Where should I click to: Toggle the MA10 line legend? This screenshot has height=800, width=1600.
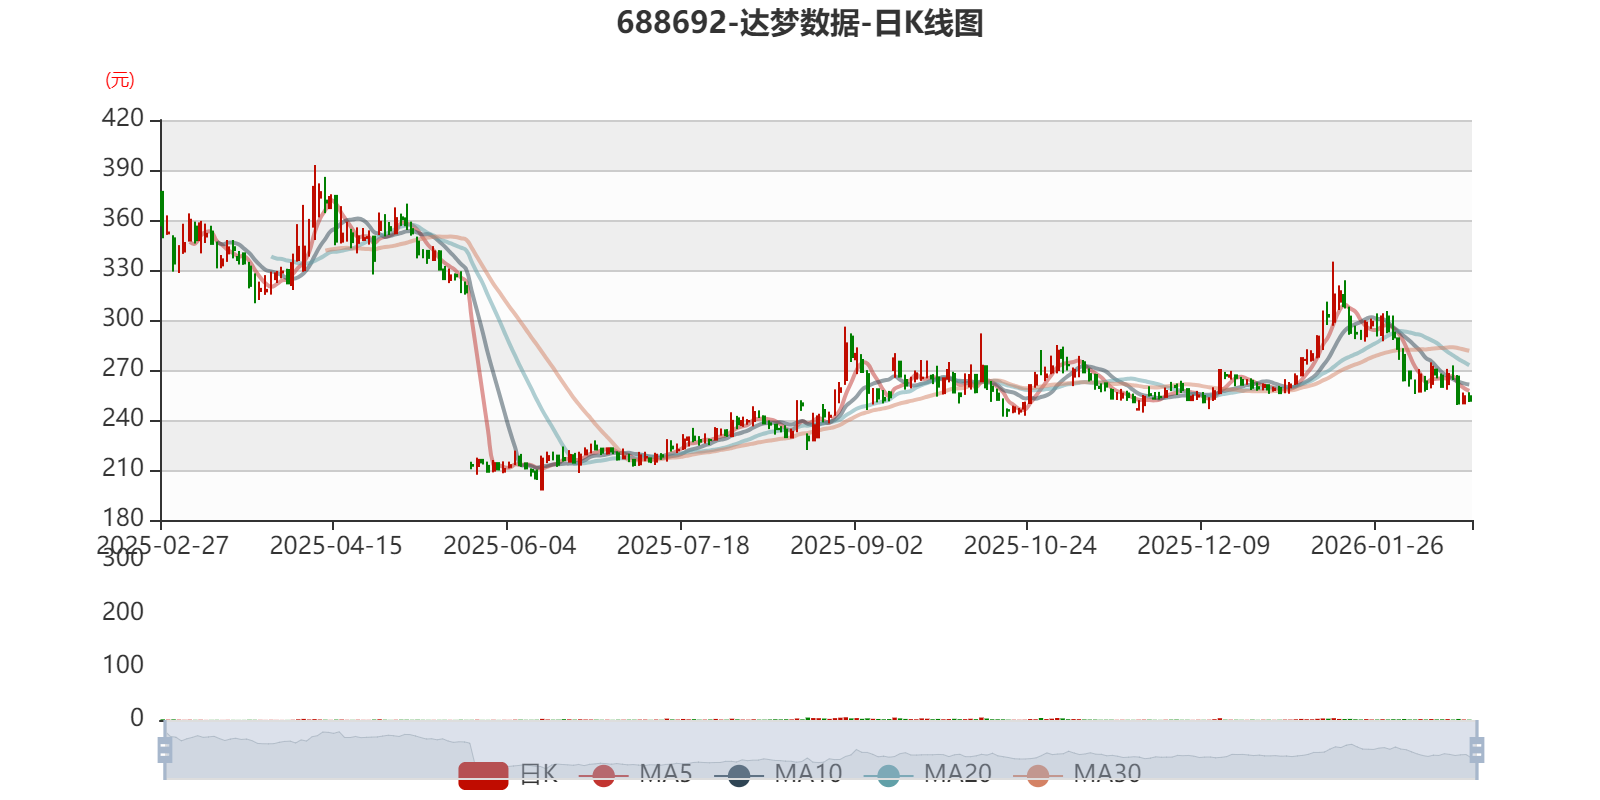(778, 775)
